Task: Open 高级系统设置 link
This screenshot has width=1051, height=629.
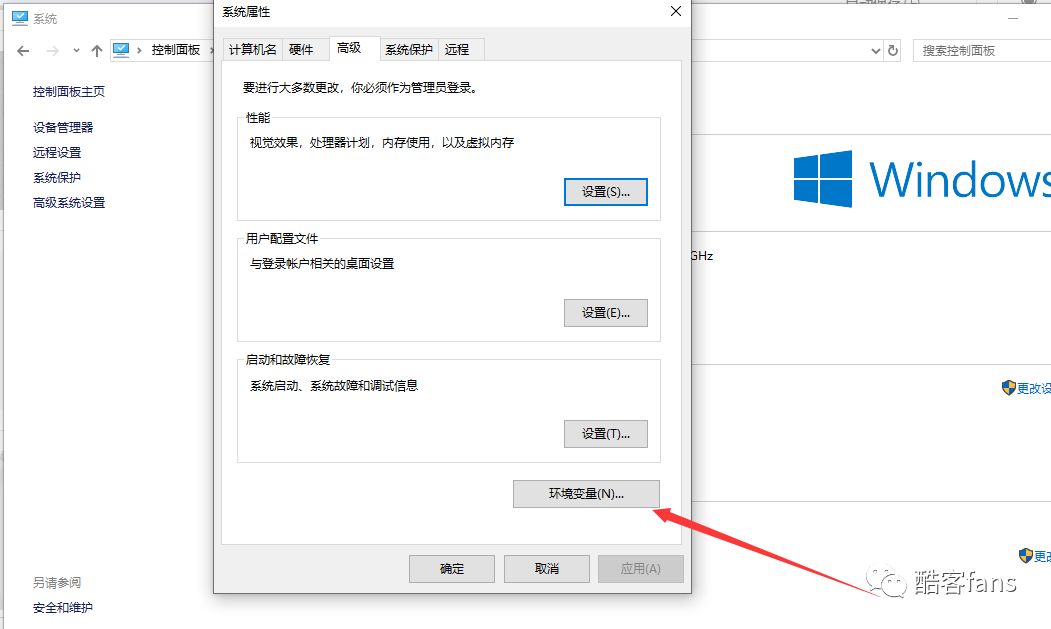Action: 69,203
